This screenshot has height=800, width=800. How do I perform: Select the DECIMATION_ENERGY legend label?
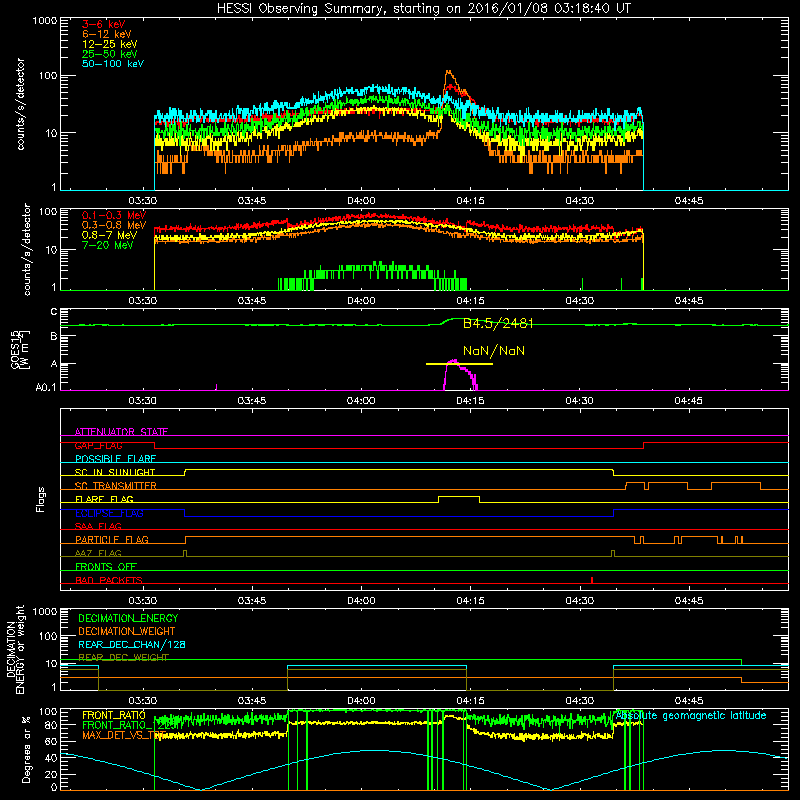(x=128, y=618)
